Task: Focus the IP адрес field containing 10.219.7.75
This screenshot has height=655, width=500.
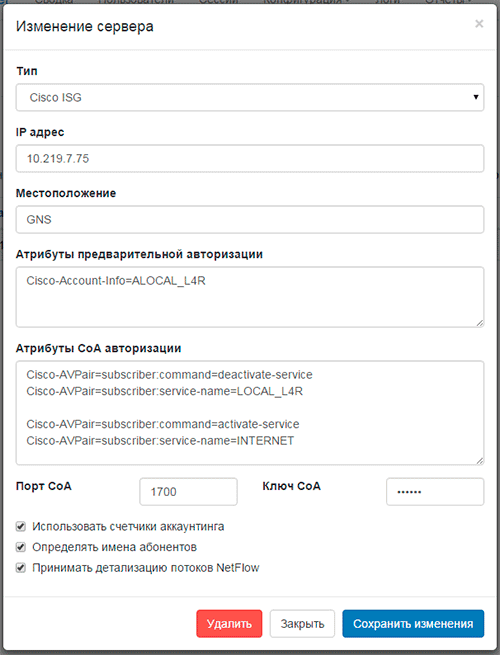Action: [x=250, y=158]
